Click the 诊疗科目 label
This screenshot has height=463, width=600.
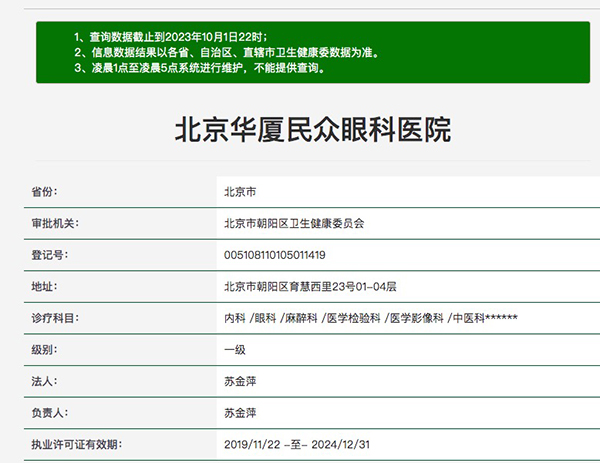pyautogui.click(x=55, y=318)
